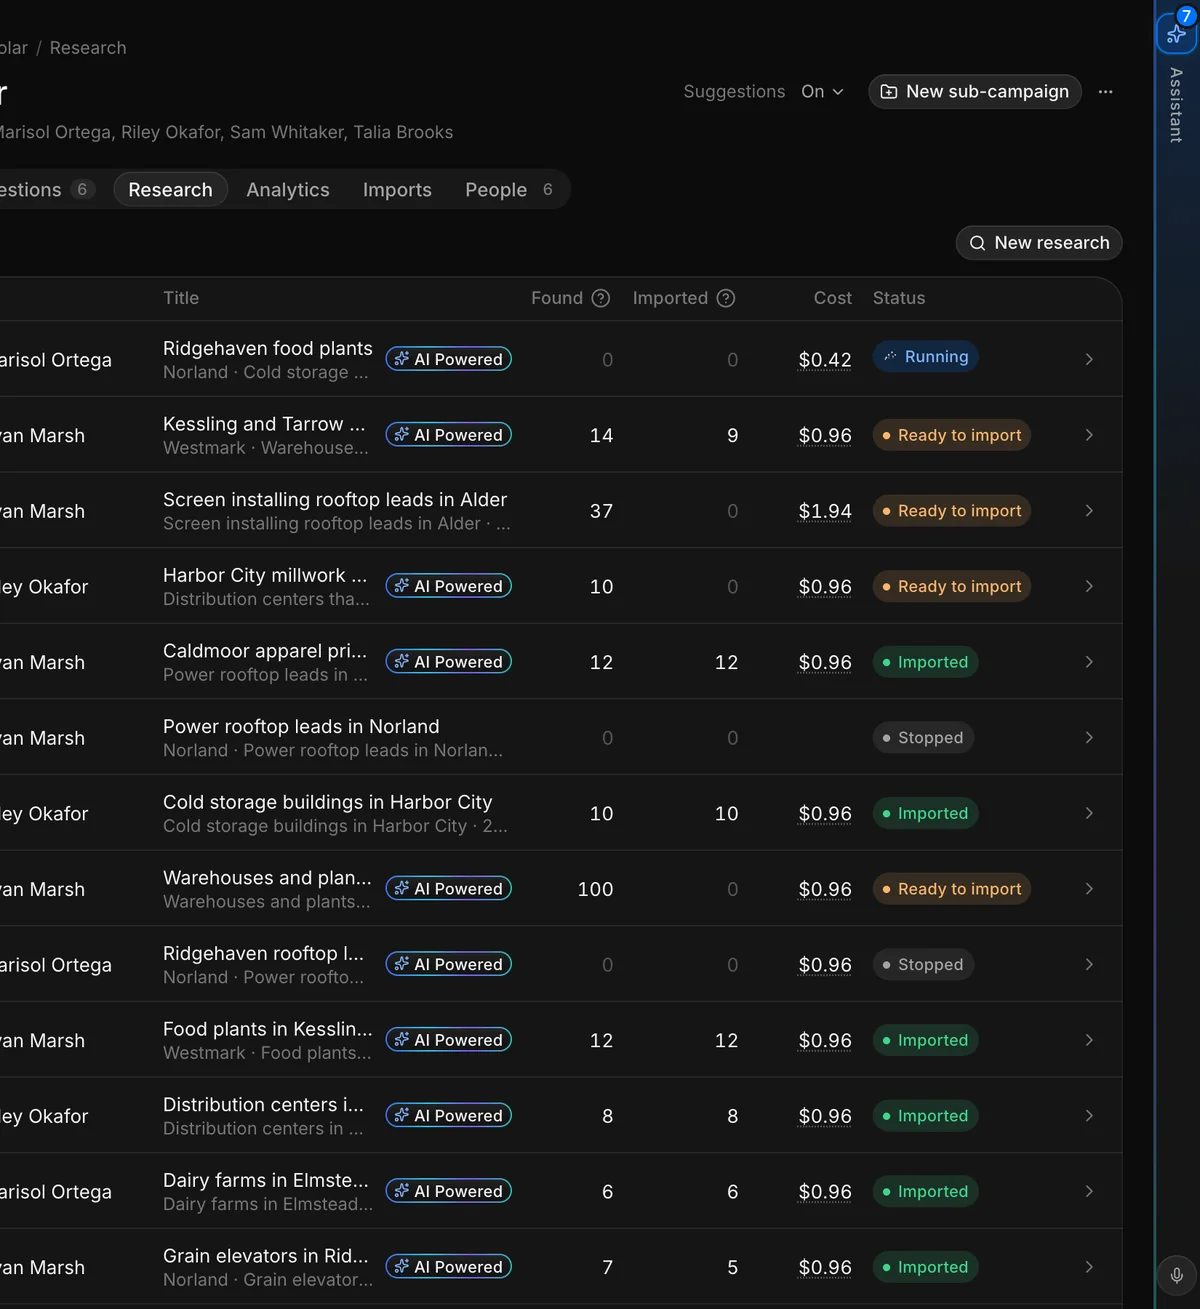Expand the Distribution centers row chevron

coord(1089,1116)
